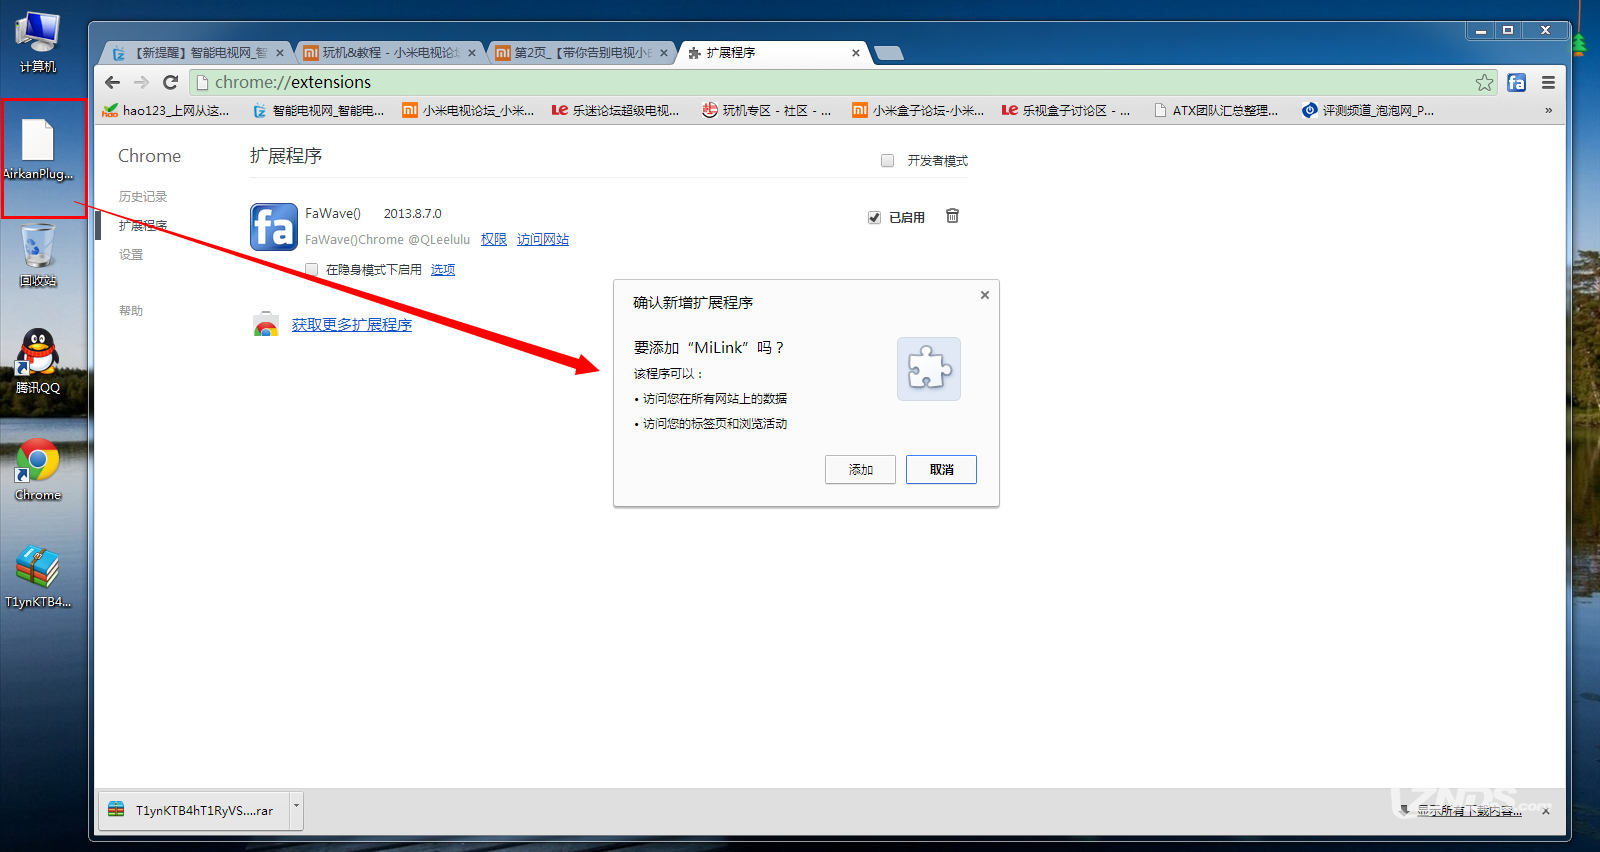1600x852 pixels.
Task: Uncheck the 已启用 enabled checkbox for FaWave
Action: coord(874,217)
